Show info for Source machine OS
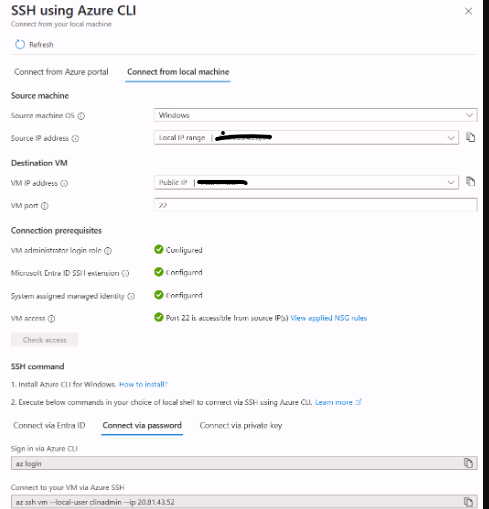 pyautogui.click(x=81, y=116)
